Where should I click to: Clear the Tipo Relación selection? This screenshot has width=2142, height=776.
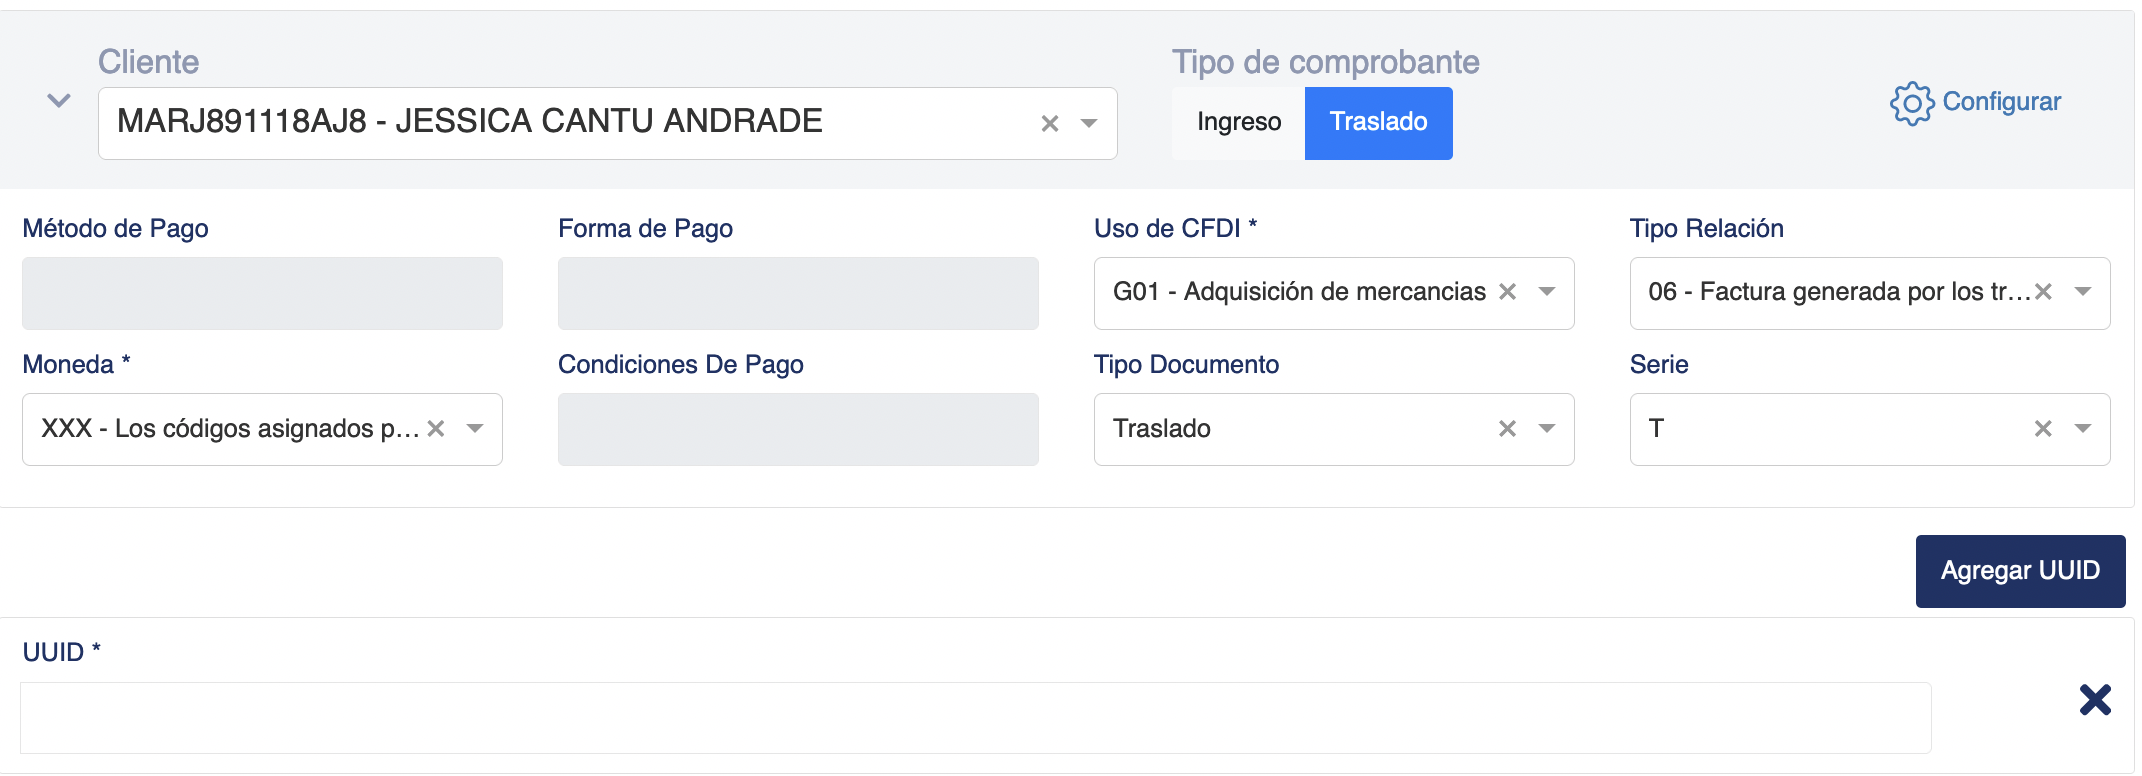2043,291
